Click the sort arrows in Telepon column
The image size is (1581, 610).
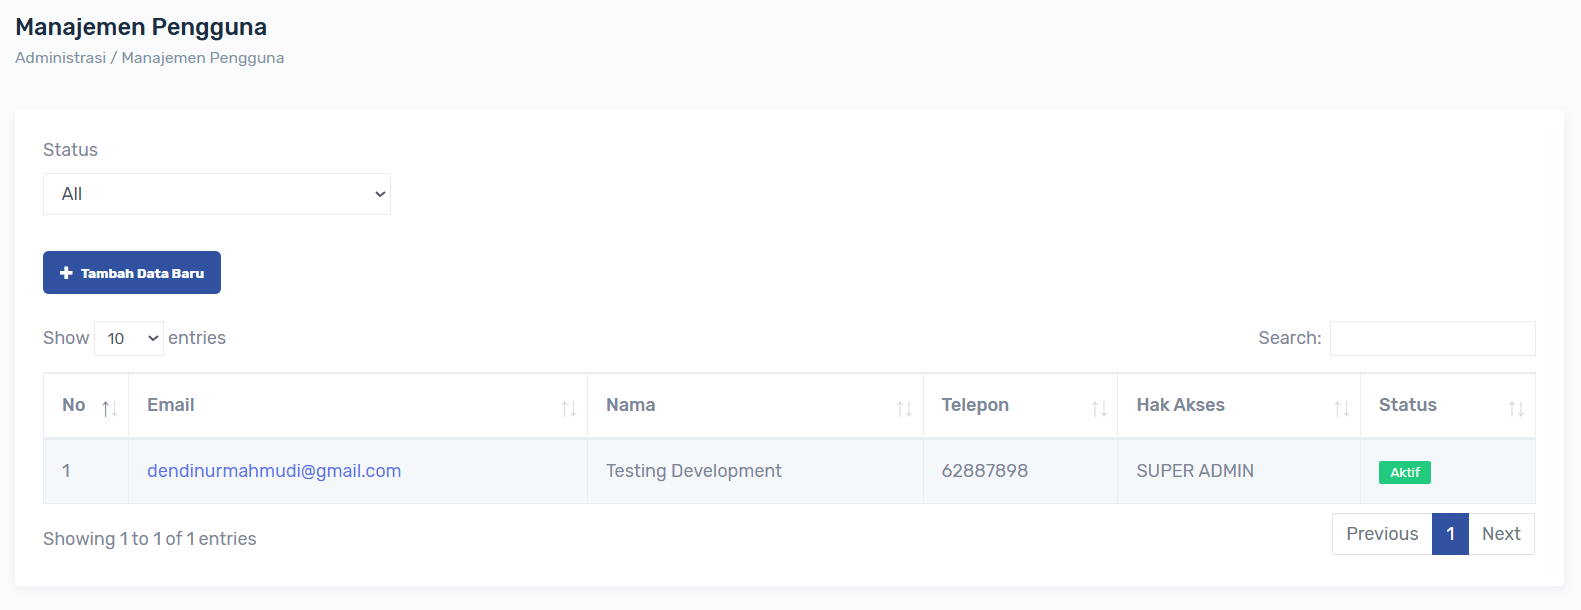tap(1099, 408)
